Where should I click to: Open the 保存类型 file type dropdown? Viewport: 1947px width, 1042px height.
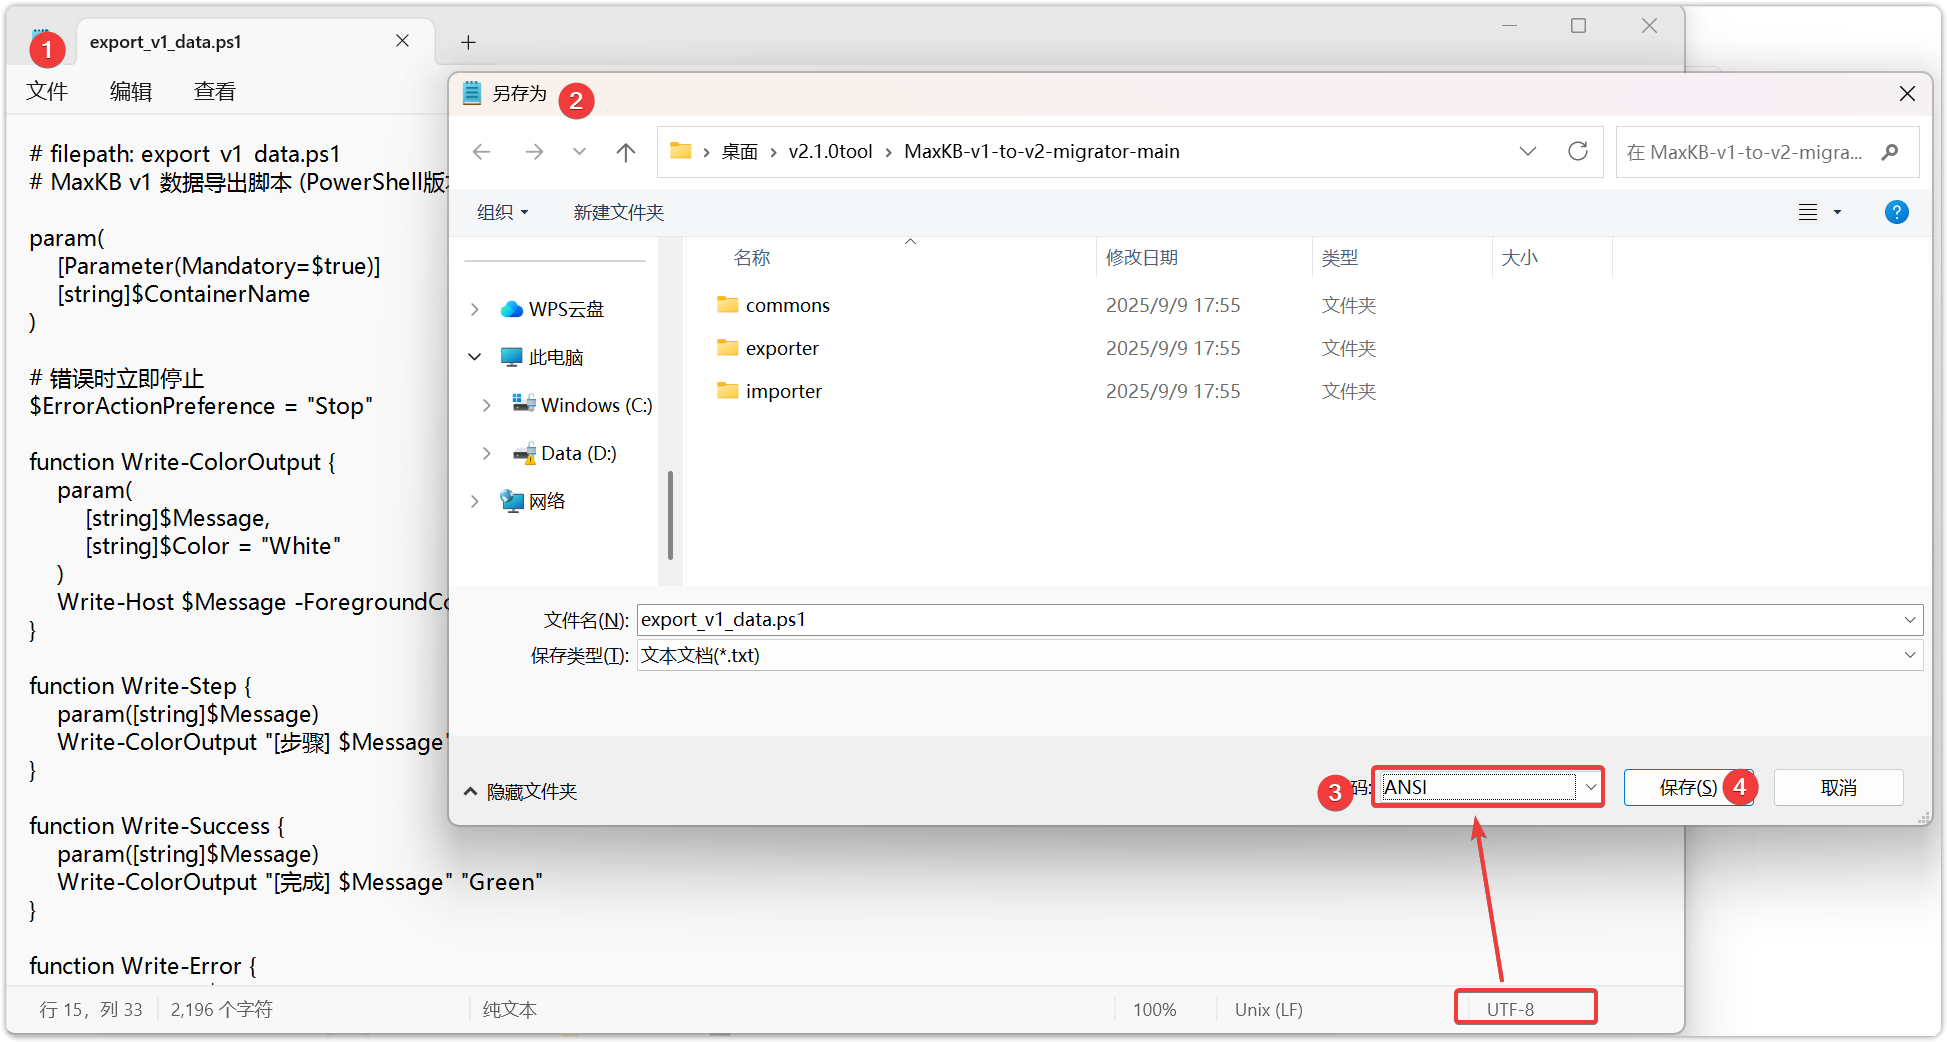point(1909,655)
